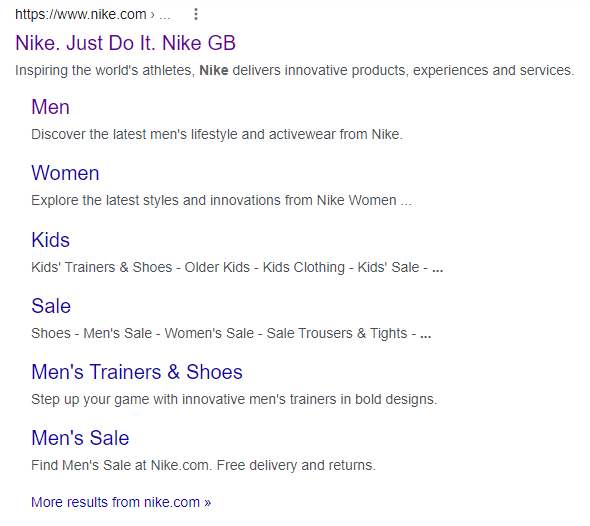Open the 'Nike. Just Do It. Nike GB' result

pos(126,43)
